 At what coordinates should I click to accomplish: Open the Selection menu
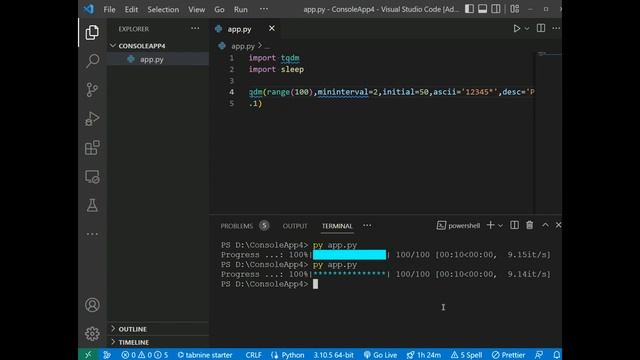[163, 9]
